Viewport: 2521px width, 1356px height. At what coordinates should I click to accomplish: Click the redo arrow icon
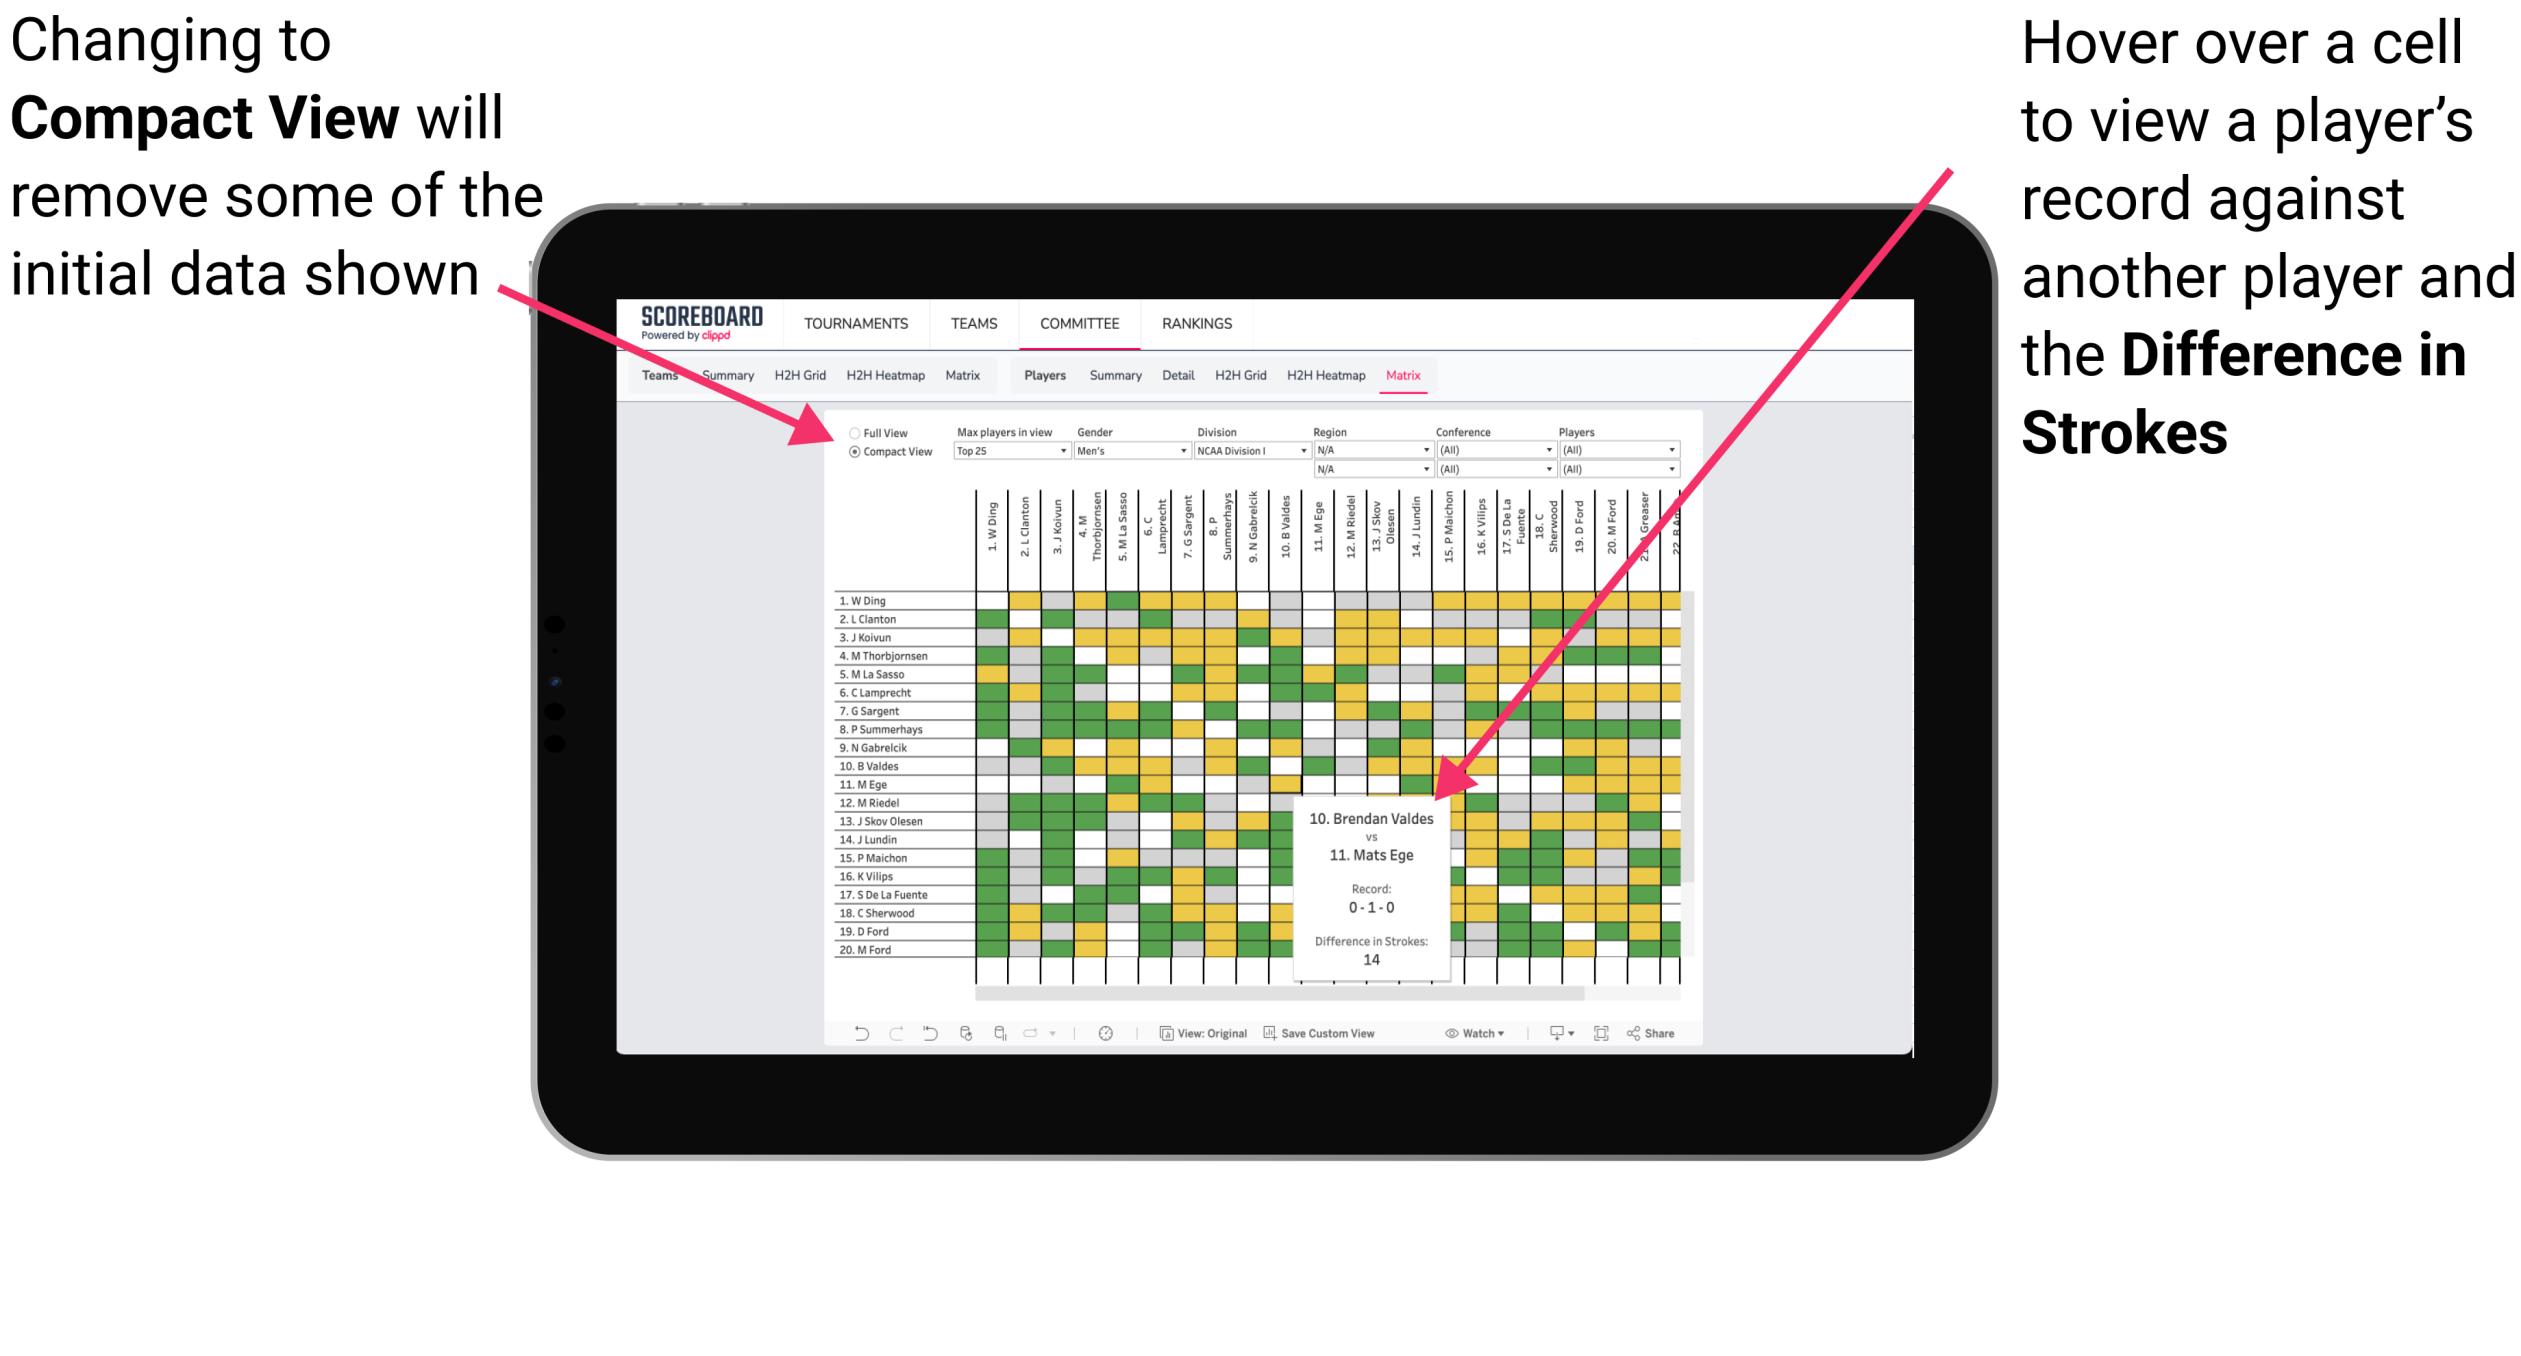(893, 1035)
